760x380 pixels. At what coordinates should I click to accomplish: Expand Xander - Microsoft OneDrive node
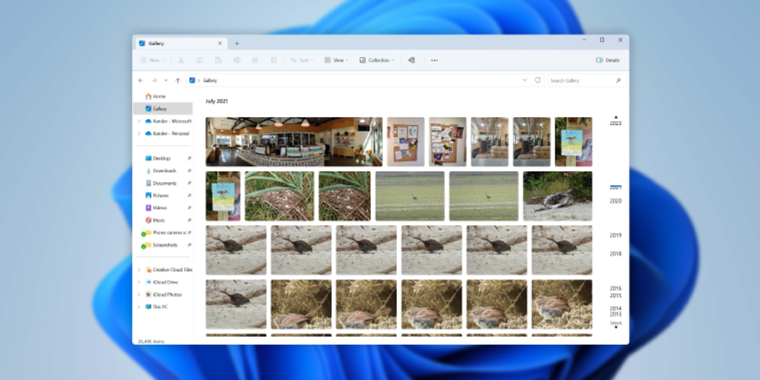point(139,121)
